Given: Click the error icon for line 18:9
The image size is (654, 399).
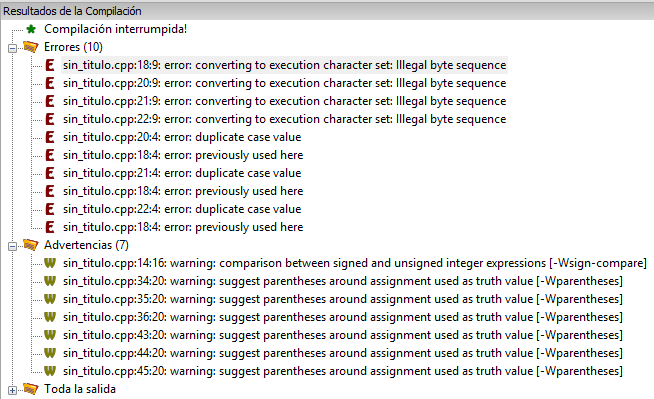Looking at the screenshot, I should (x=50, y=65).
